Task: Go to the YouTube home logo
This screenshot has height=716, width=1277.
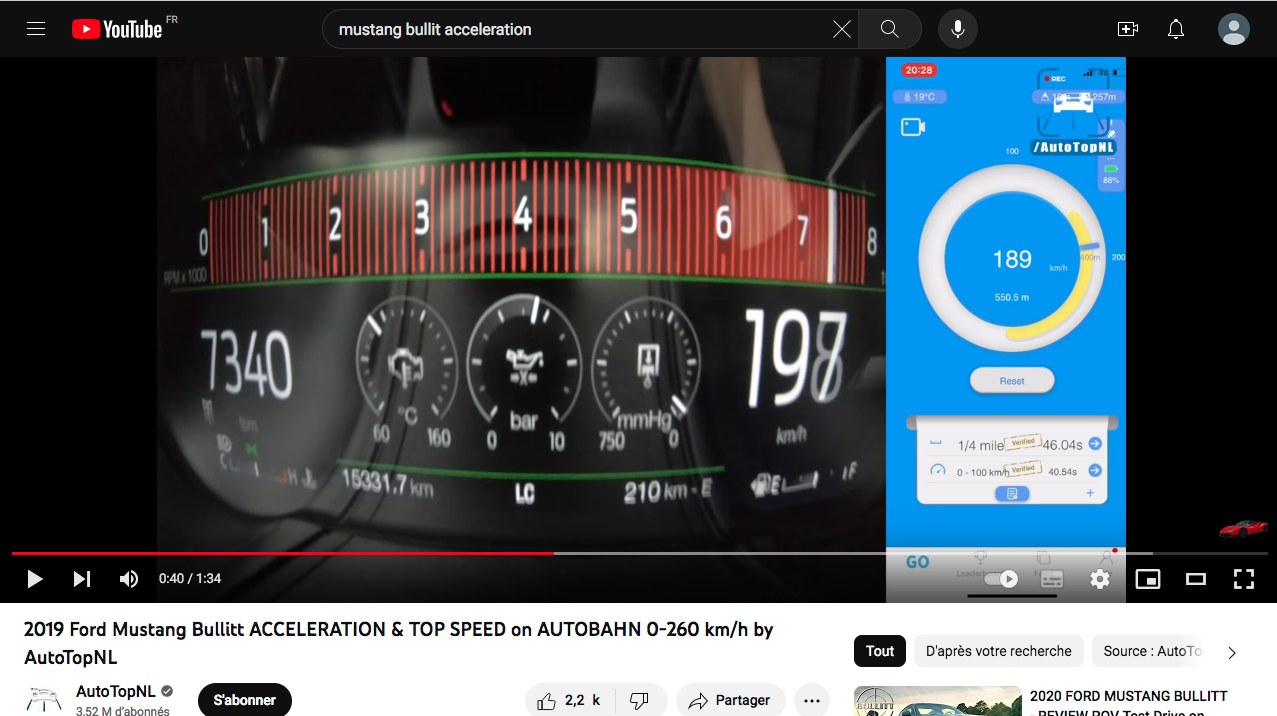Action: tap(117, 29)
